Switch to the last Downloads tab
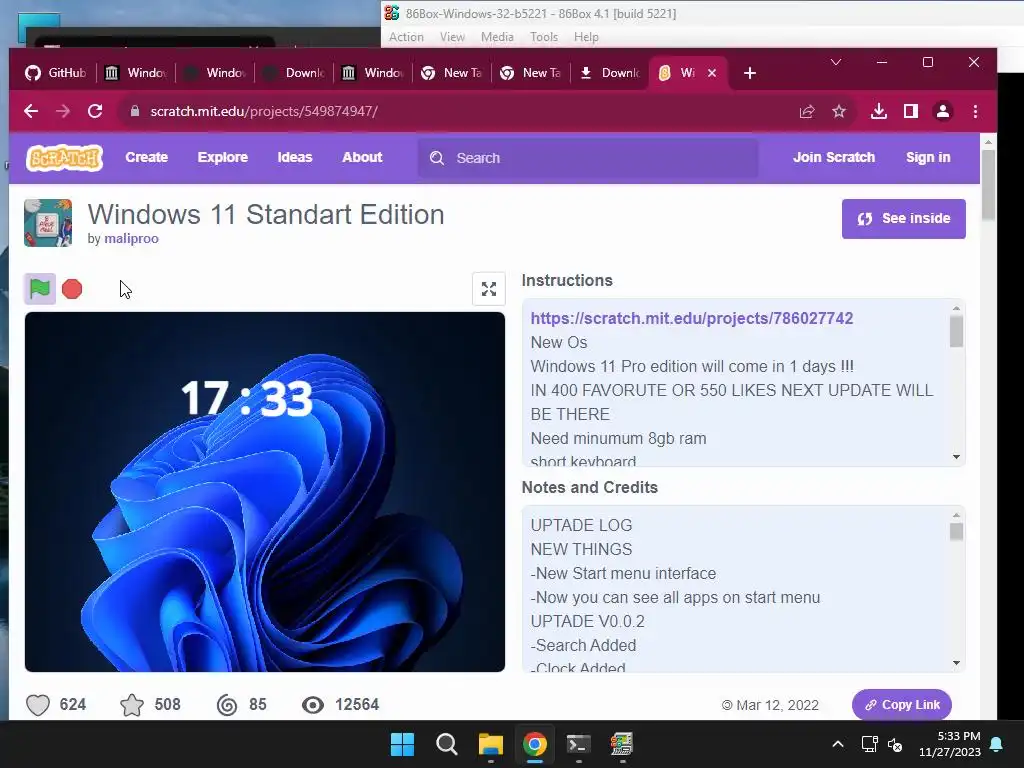This screenshot has height=768, width=1024. [609, 73]
